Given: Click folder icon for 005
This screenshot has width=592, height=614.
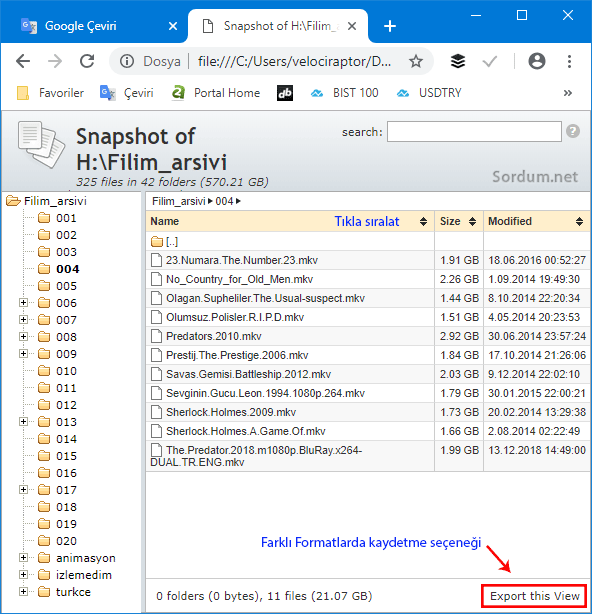Looking at the screenshot, I should click(44, 286).
